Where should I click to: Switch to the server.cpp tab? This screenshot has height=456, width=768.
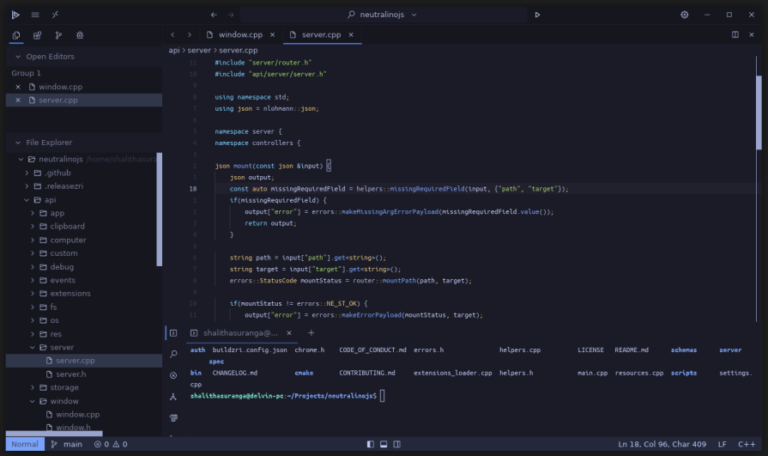[x=321, y=35]
